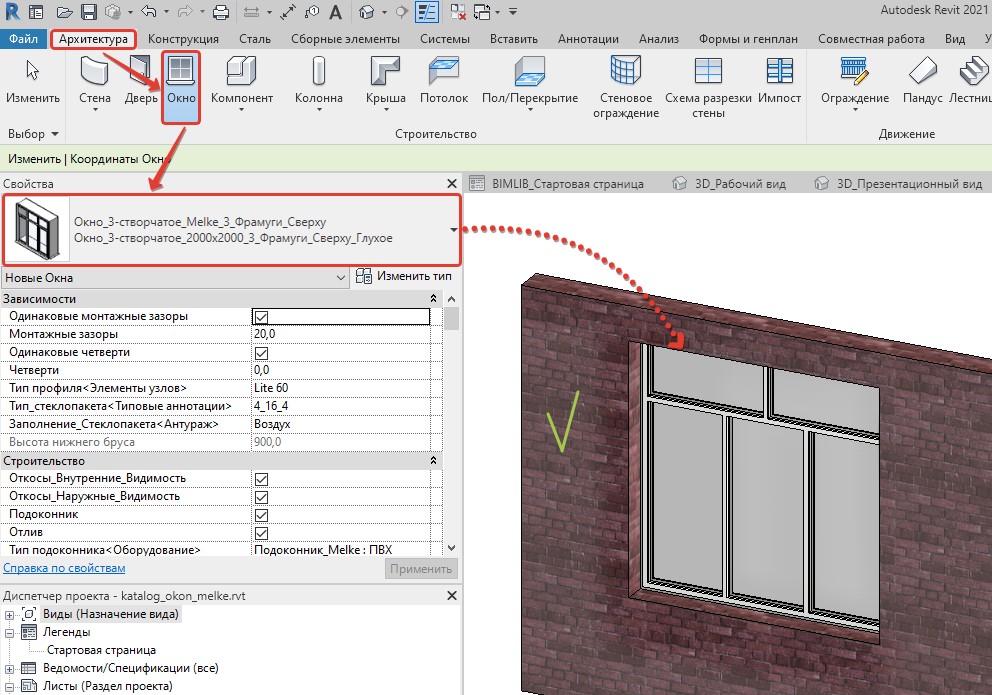Collapse the Зависимости properties section
This screenshot has height=695, width=992.
pyautogui.click(x=433, y=298)
